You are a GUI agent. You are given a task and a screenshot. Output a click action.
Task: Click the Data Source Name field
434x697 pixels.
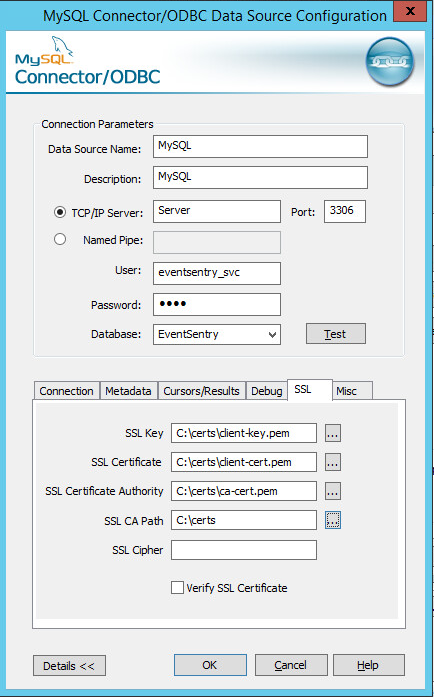[260, 146]
